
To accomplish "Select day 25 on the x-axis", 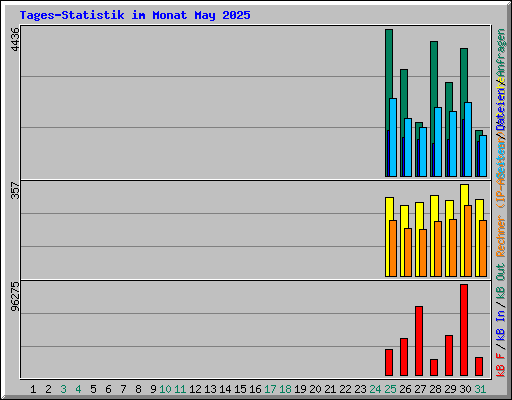I will [x=390, y=389].
